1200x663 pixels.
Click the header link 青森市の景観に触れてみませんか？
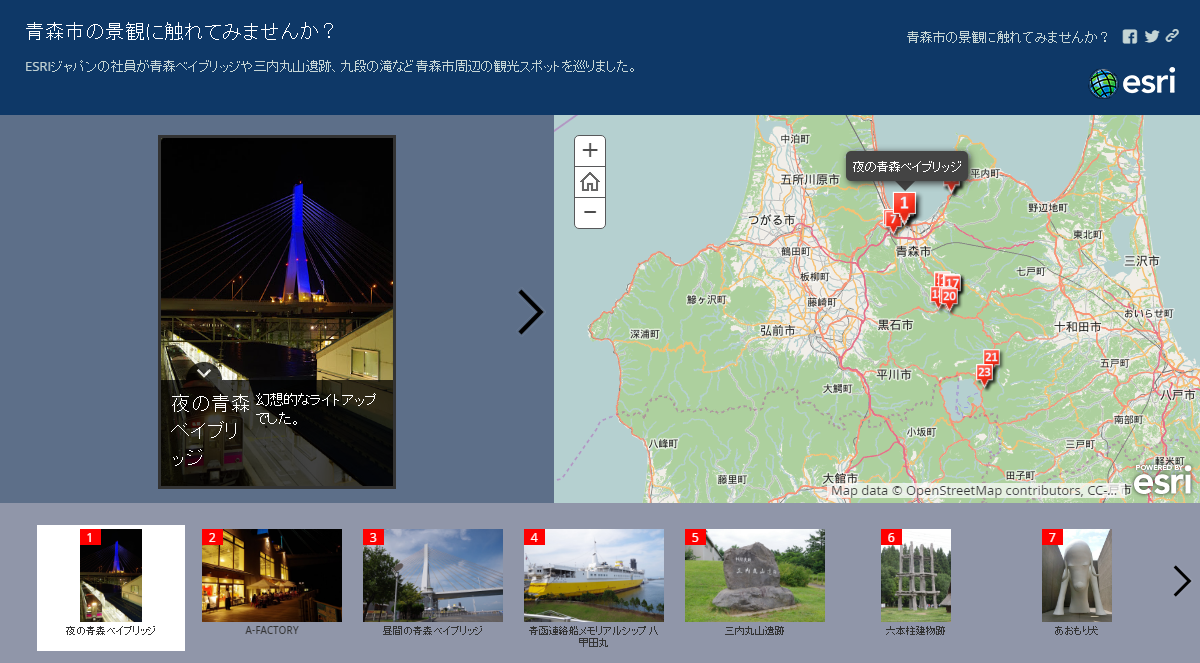[1007, 37]
